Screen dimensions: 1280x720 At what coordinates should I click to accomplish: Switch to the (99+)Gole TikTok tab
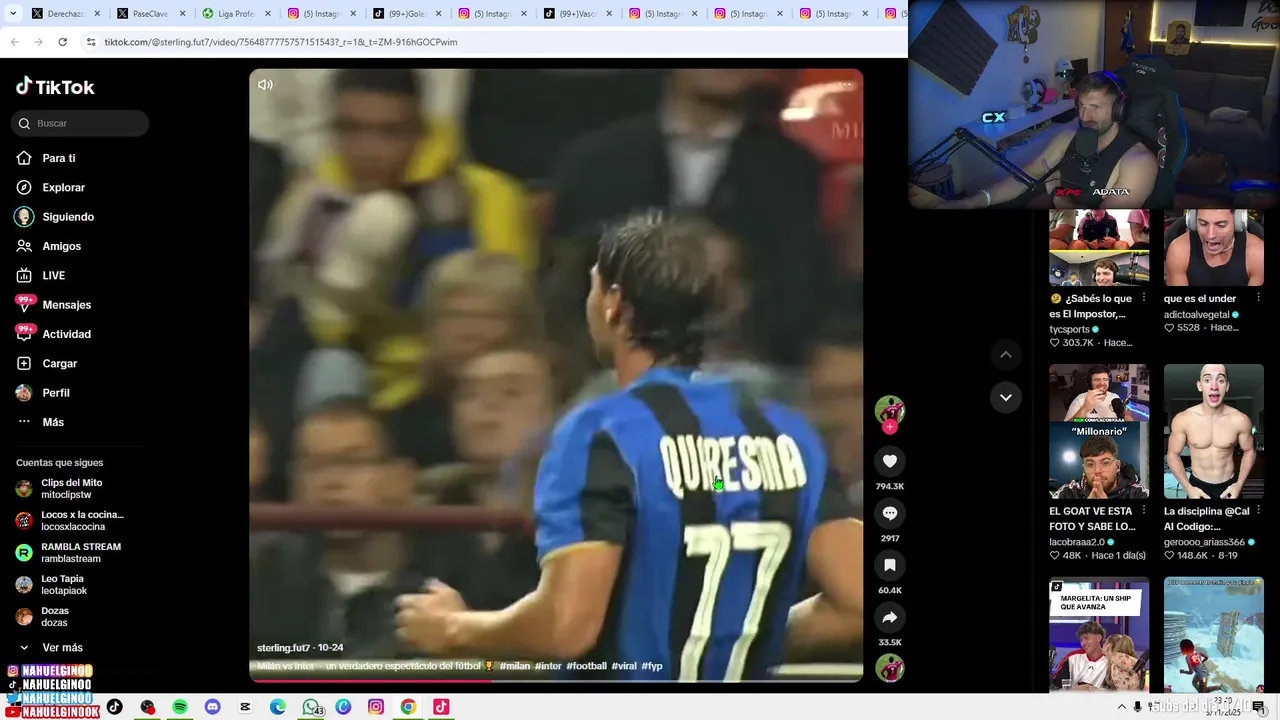[407, 14]
